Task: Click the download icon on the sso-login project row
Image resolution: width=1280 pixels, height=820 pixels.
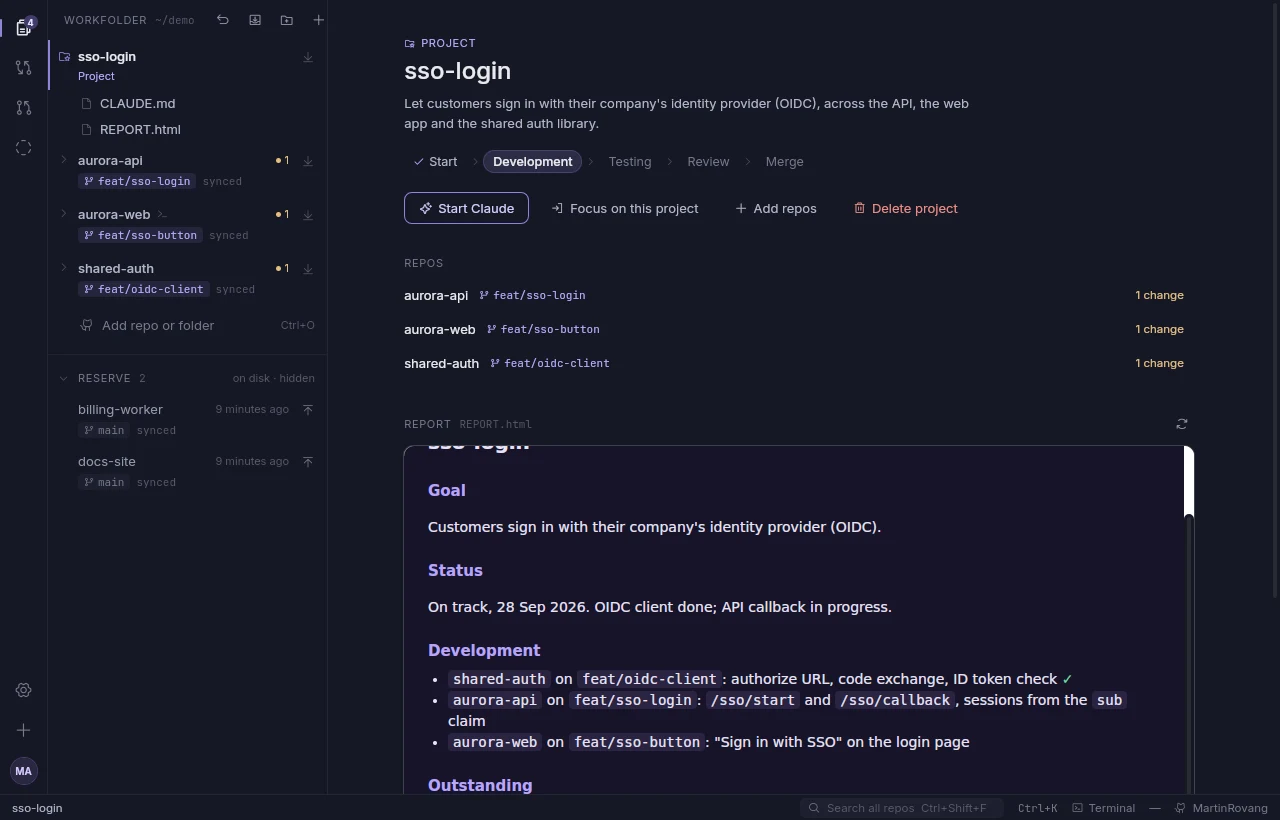Action: coord(308,57)
